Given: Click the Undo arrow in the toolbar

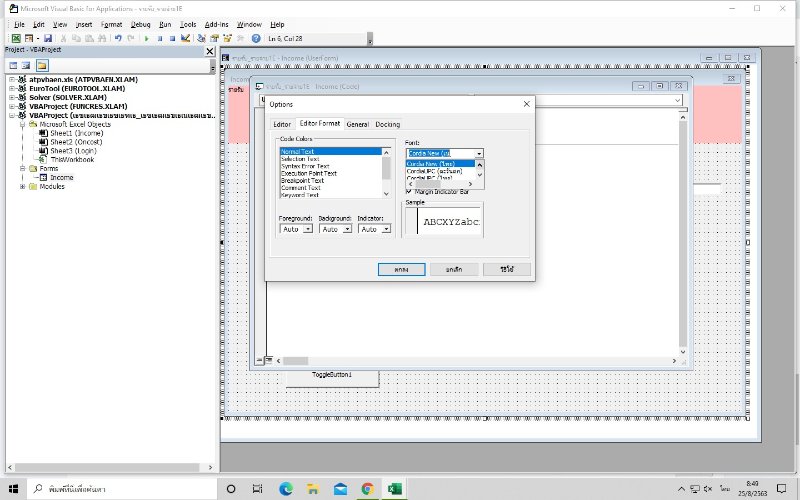Looking at the screenshot, I should point(118,38).
